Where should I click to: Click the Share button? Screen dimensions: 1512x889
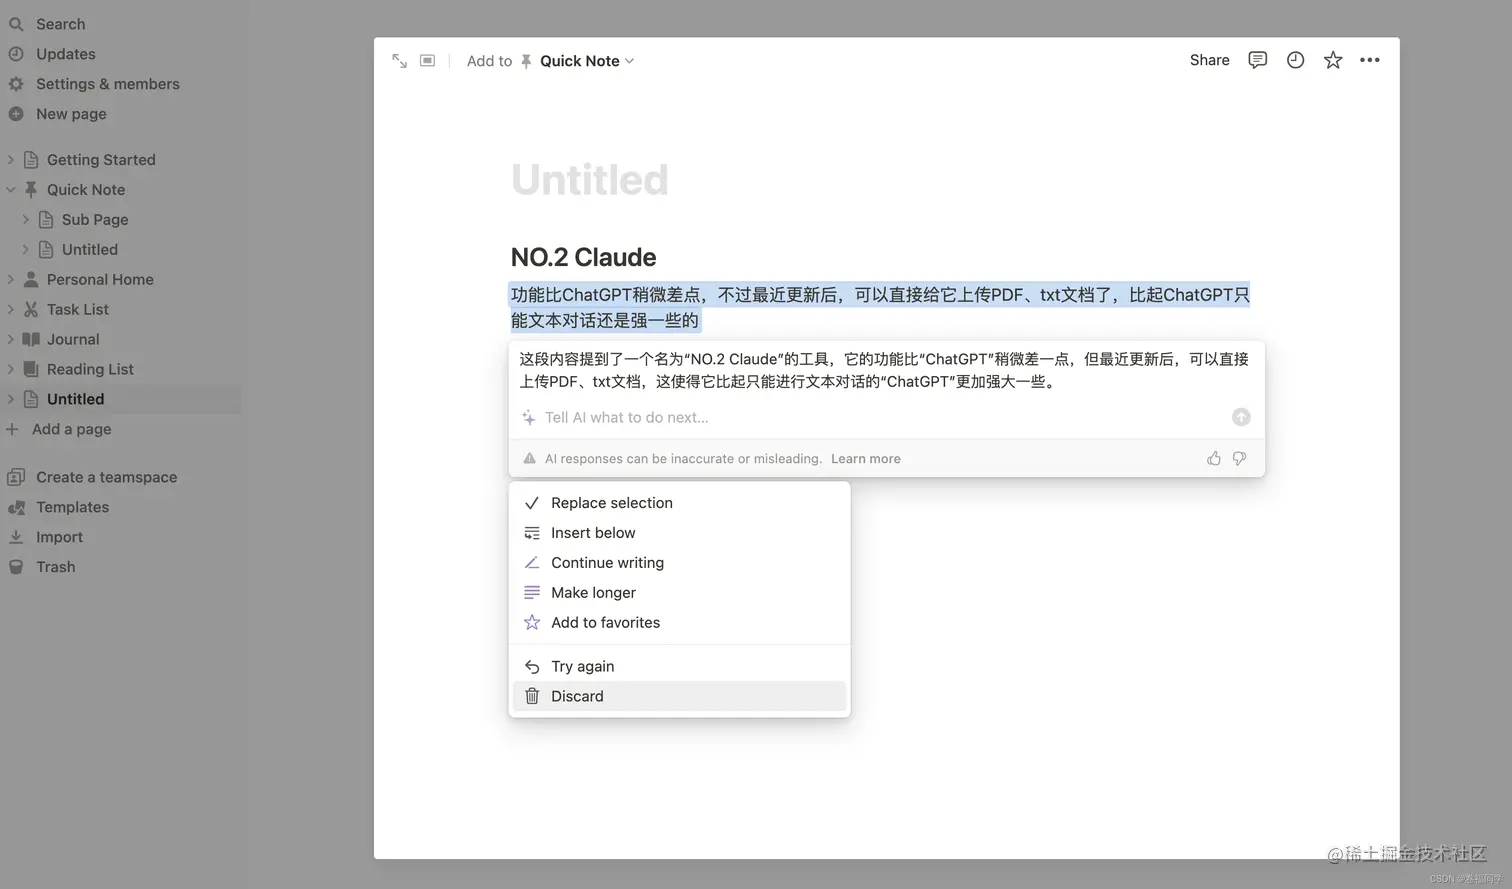click(x=1210, y=60)
